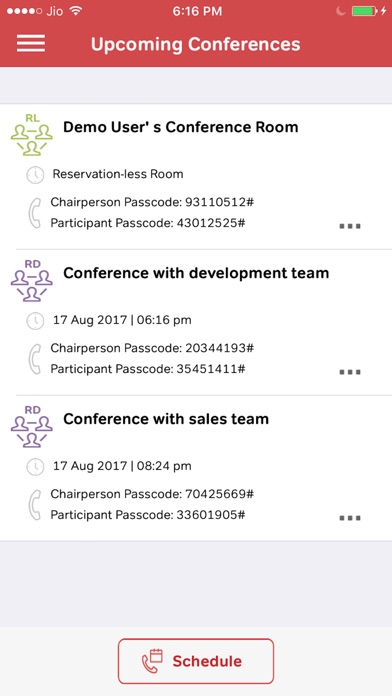Tap the phone icon beside passcode 20344193#

[x=35, y=359]
